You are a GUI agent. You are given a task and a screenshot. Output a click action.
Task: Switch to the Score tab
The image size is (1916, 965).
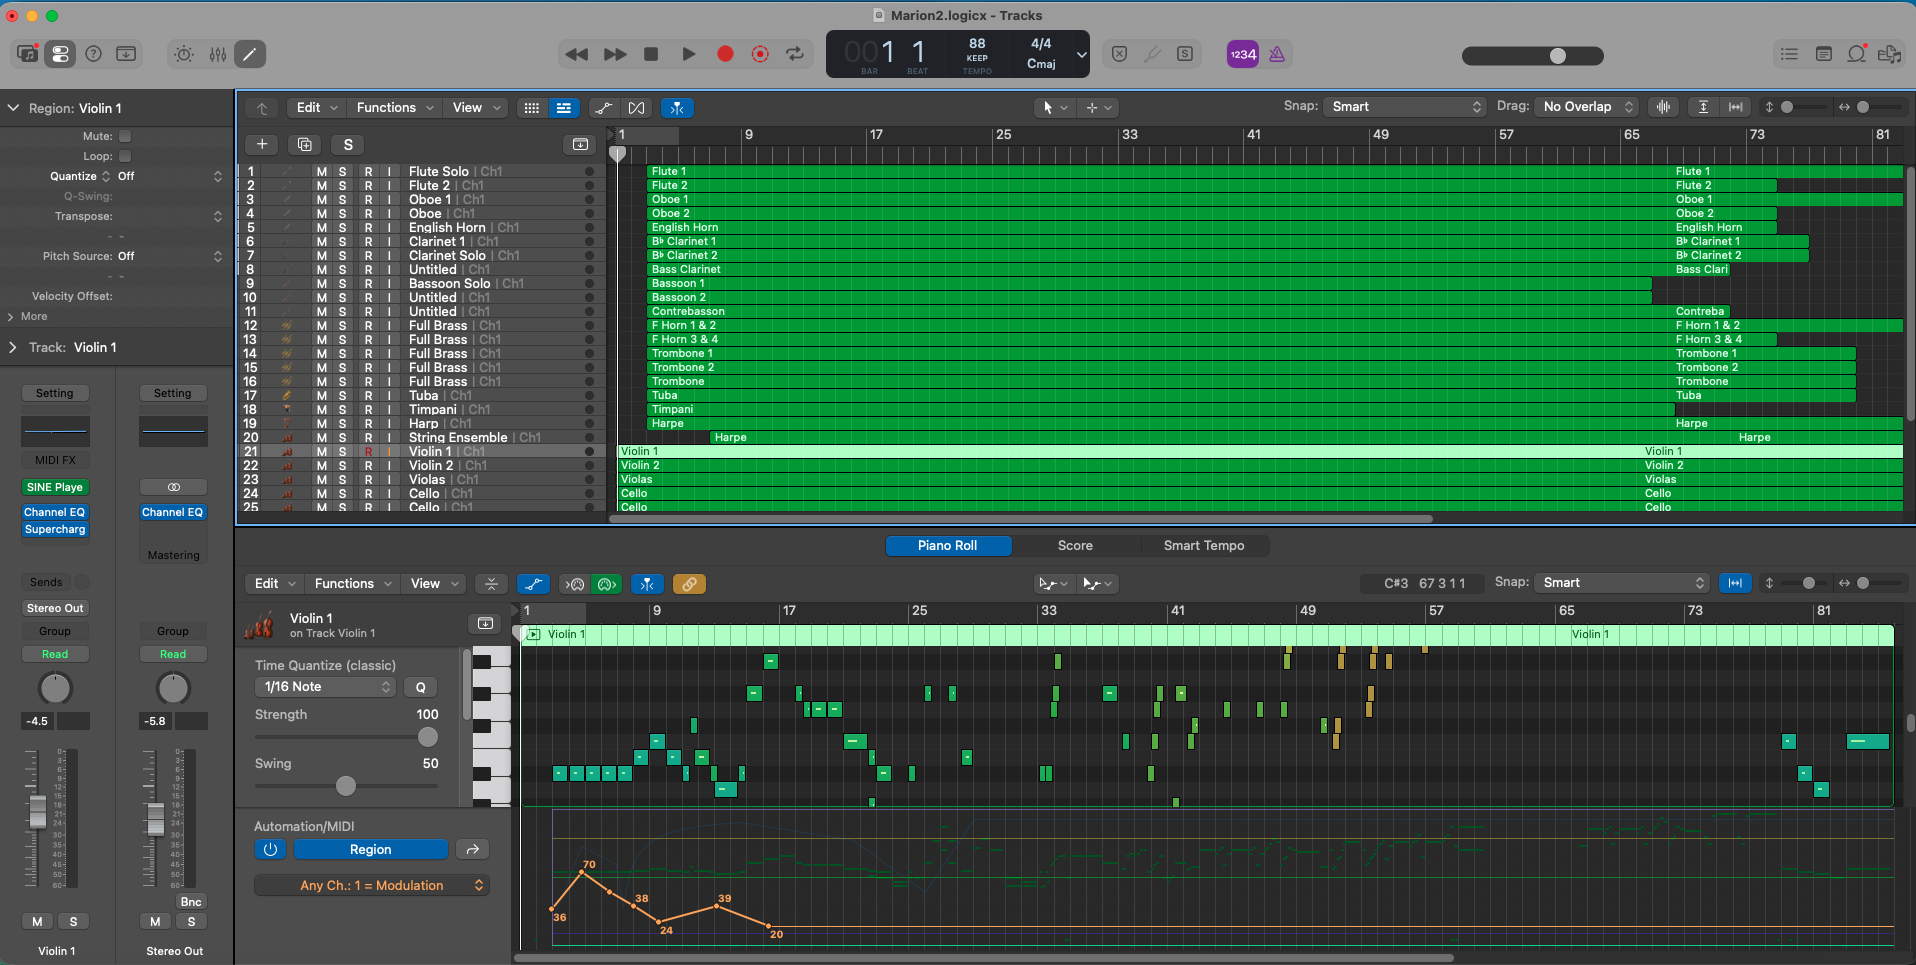tap(1075, 546)
